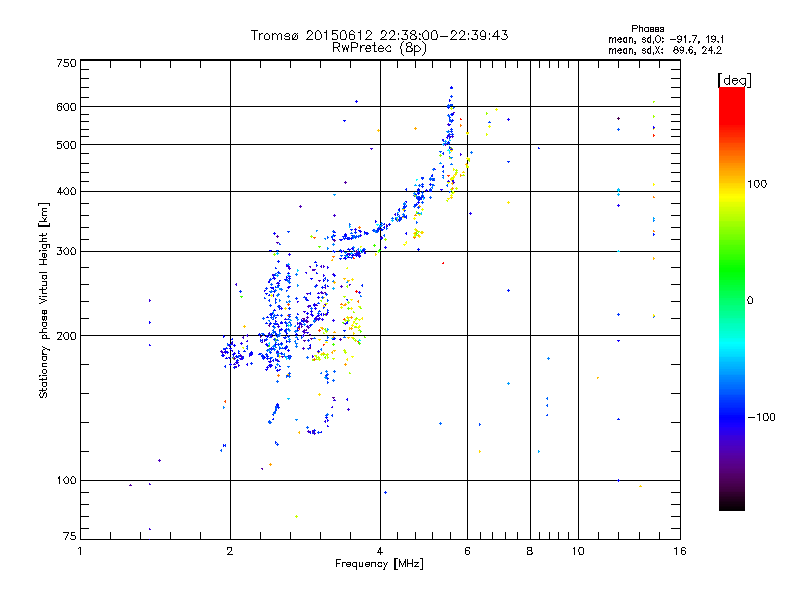Screen dimensions: 800x600
Task: Click the y-axis tick label '500'
Action: pyautogui.click(x=66, y=145)
